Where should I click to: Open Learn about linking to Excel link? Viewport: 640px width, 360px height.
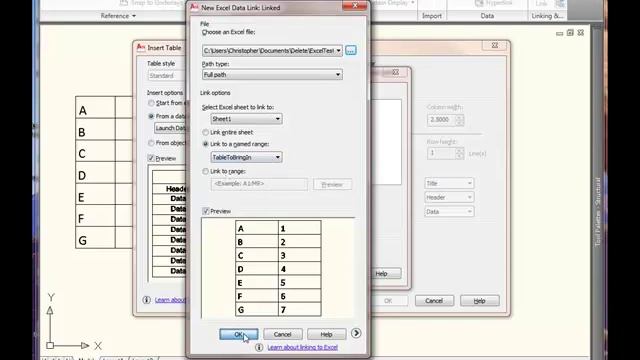click(302, 347)
